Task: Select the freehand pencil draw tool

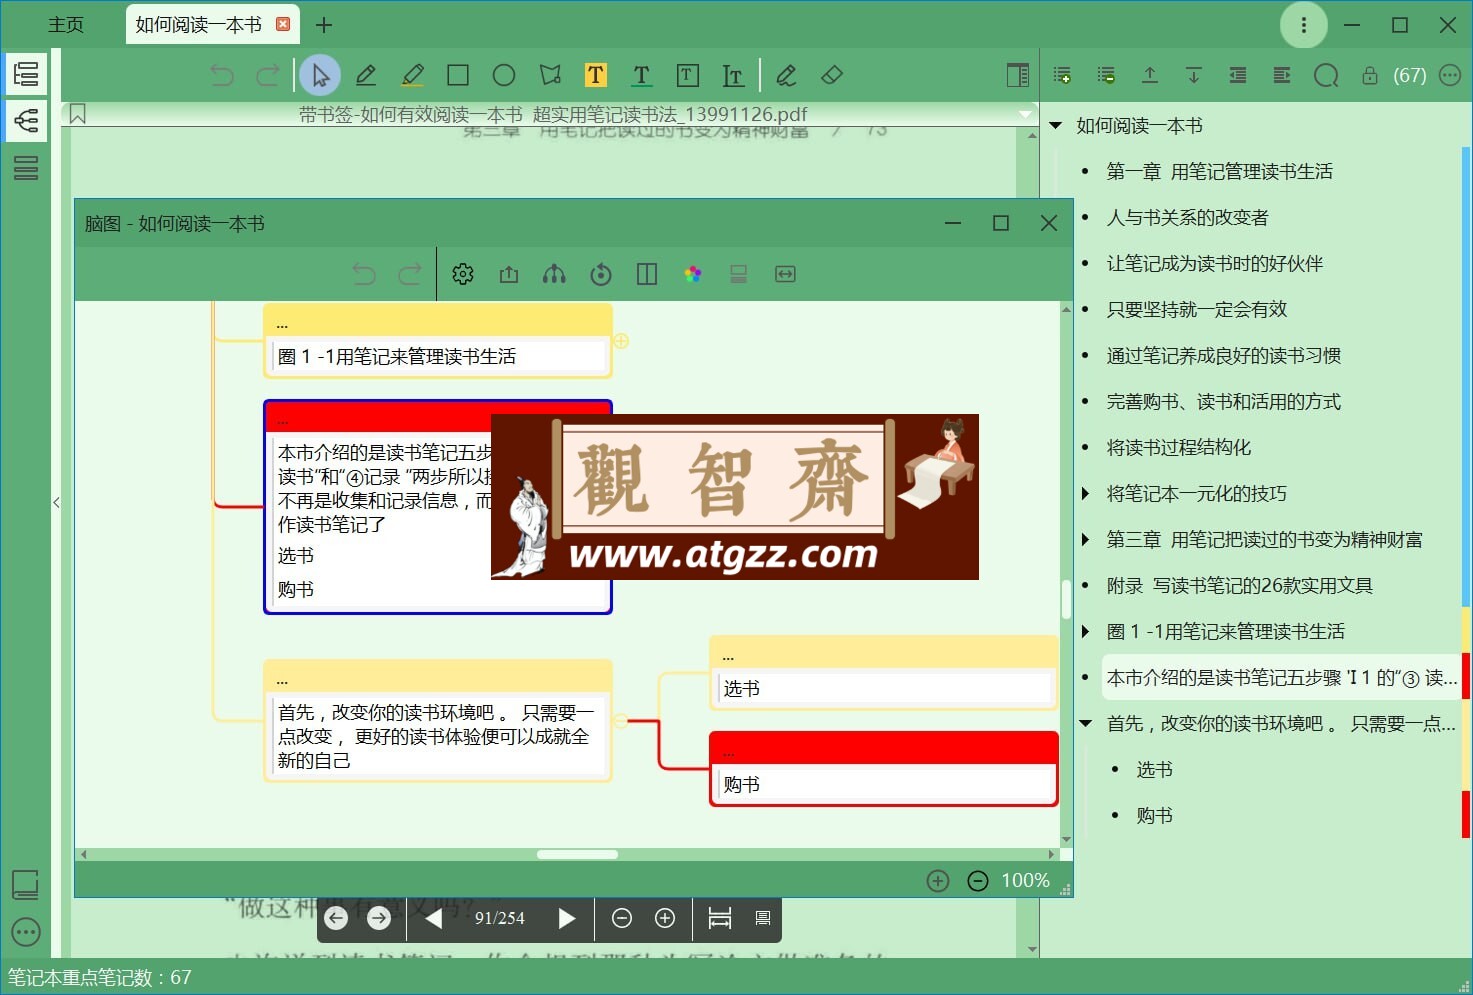Action: click(x=786, y=75)
